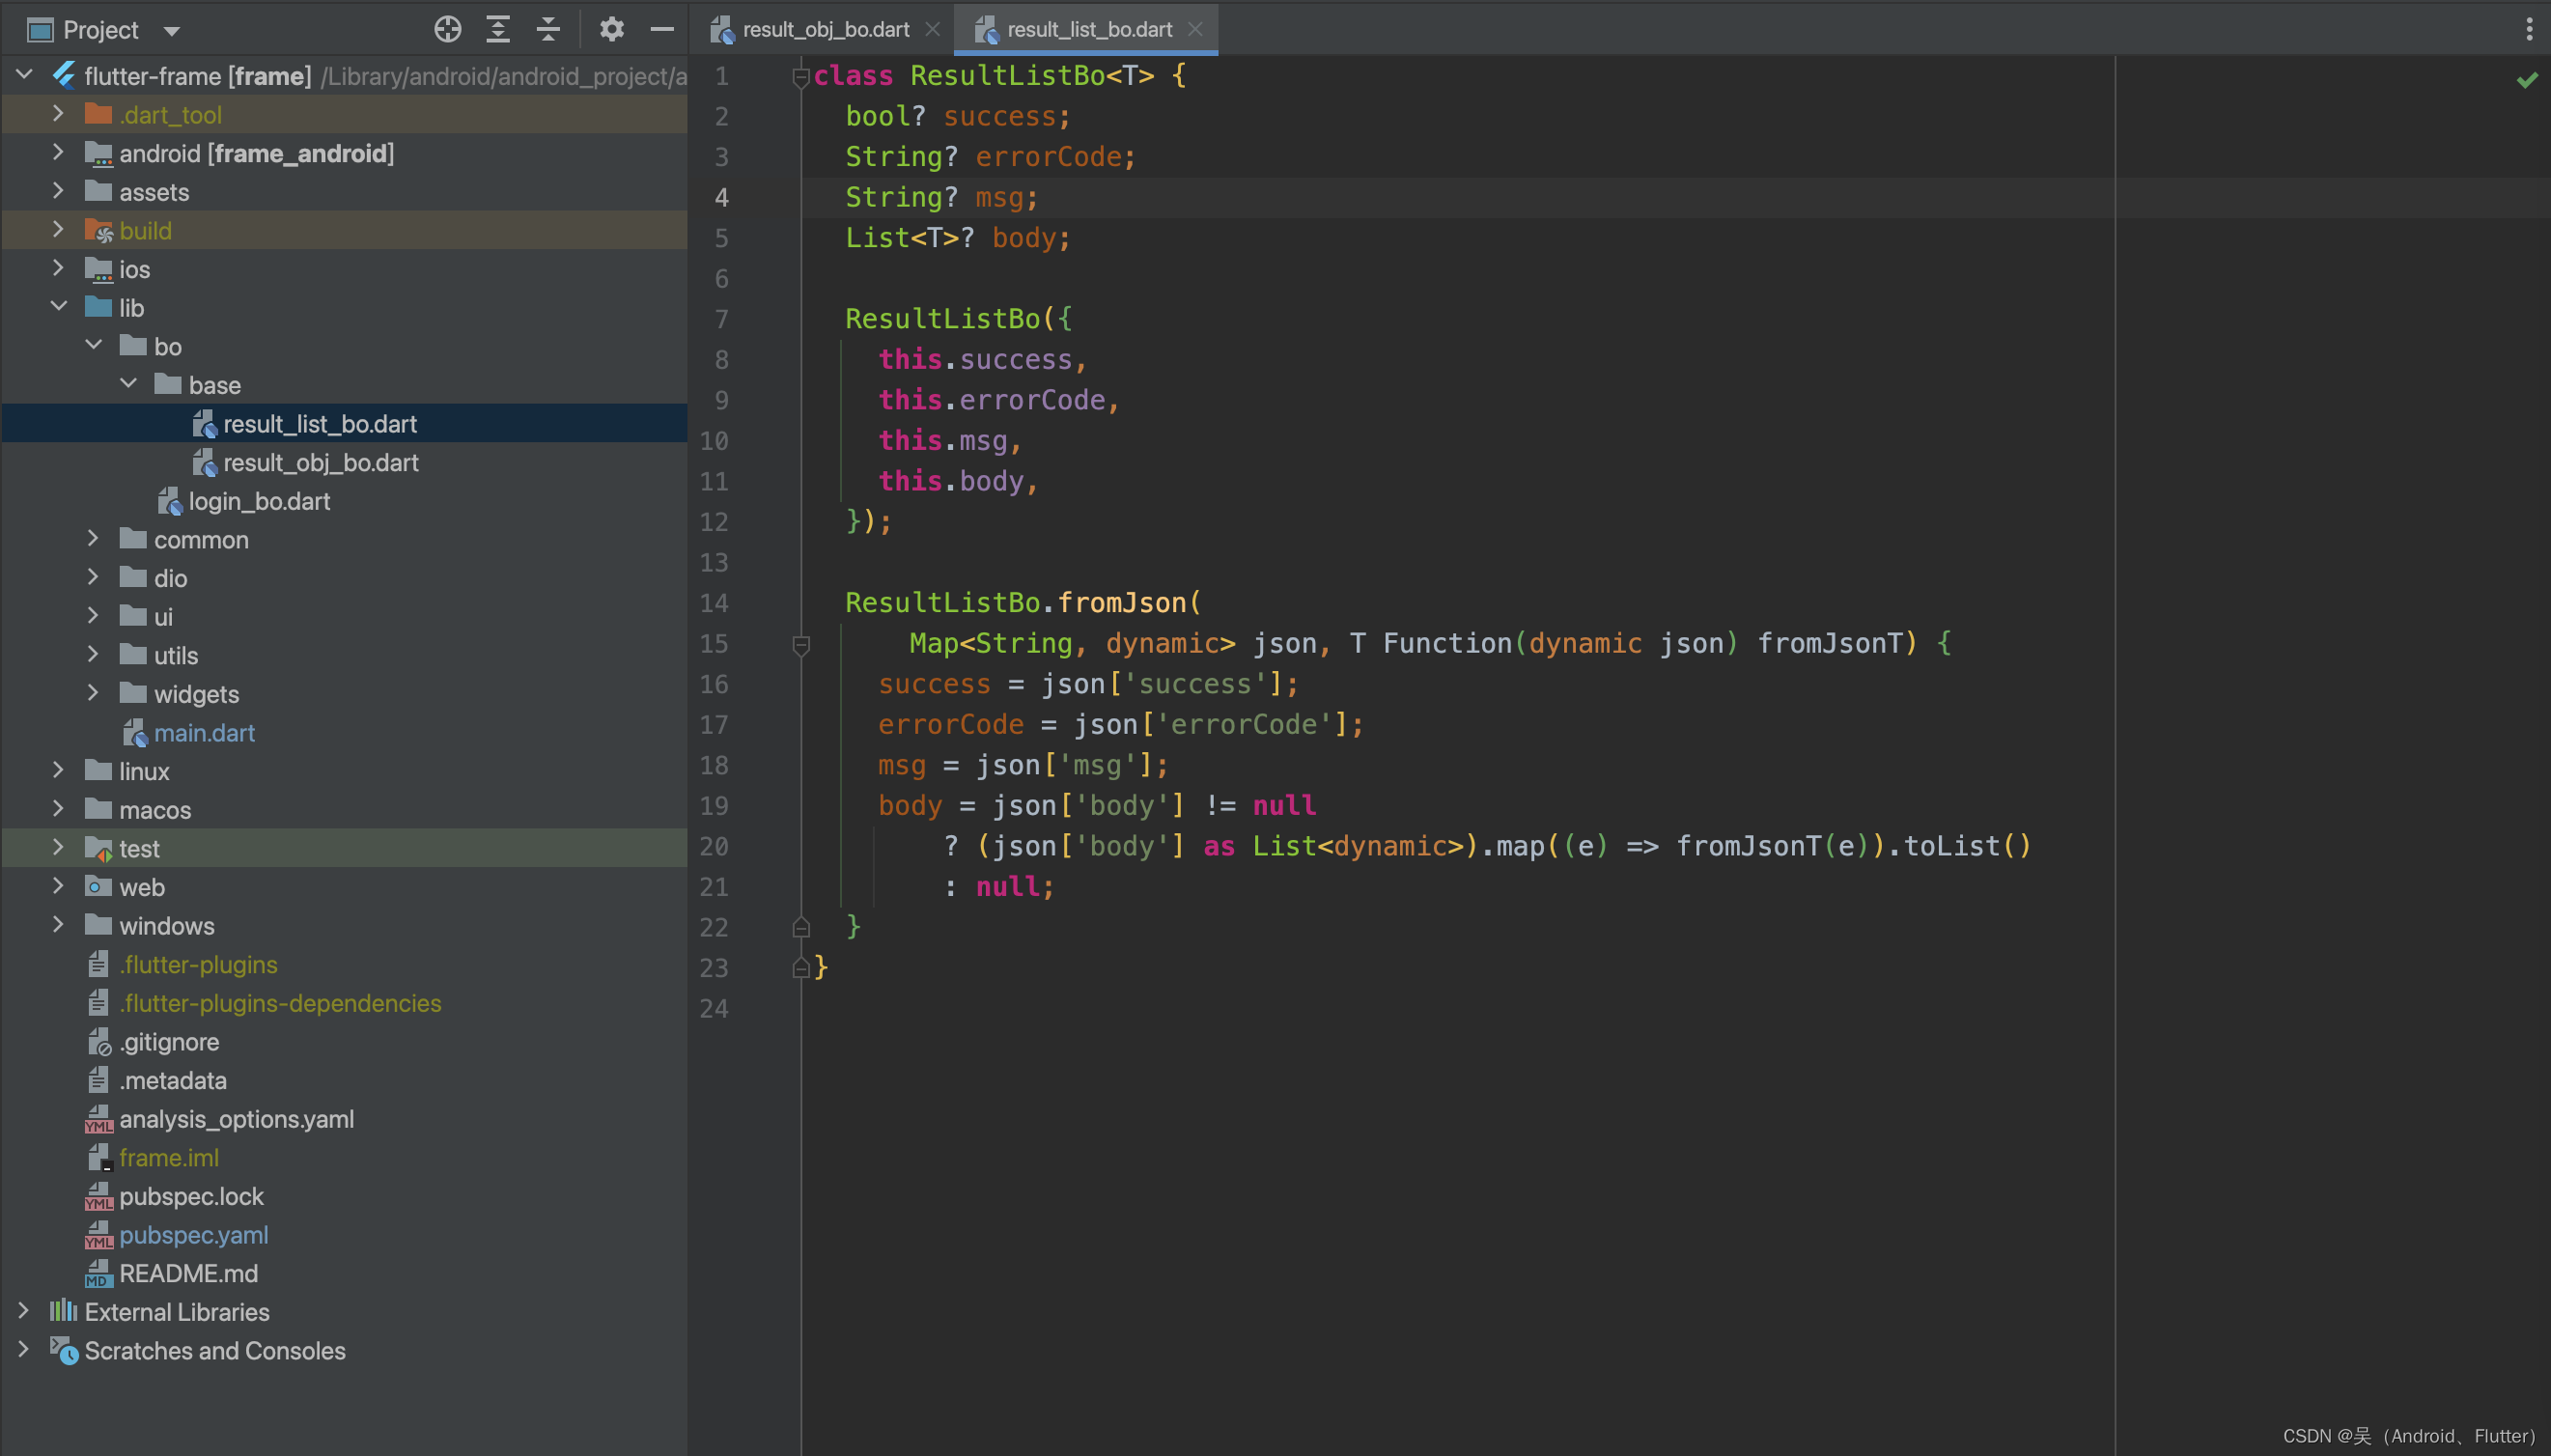The image size is (2551, 1456).
Task: Open pubspec.yaml file
Action: (x=193, y=1235)
